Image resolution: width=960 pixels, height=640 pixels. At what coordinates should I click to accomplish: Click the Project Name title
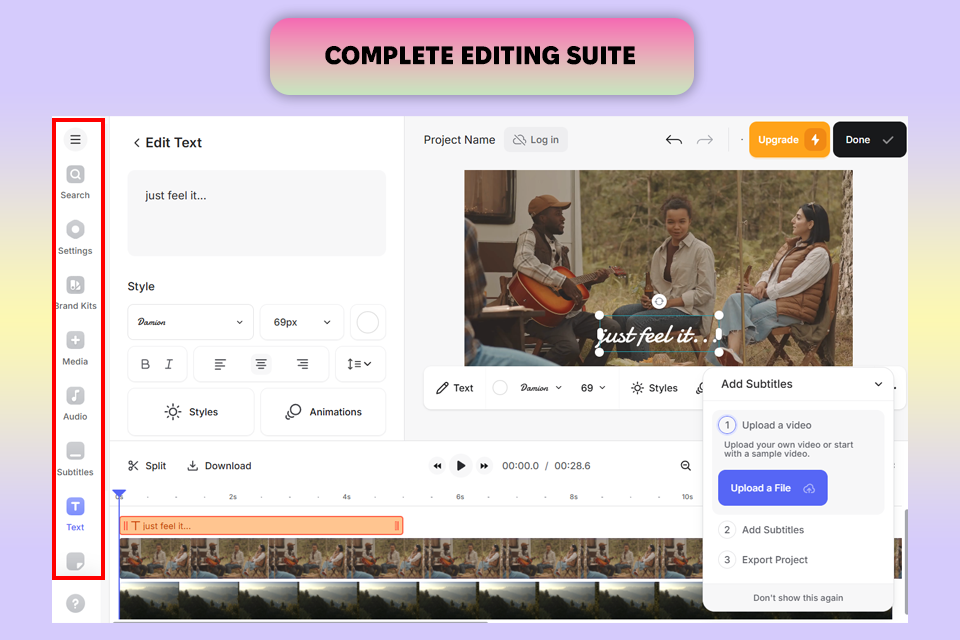click(x=459, y=140)
